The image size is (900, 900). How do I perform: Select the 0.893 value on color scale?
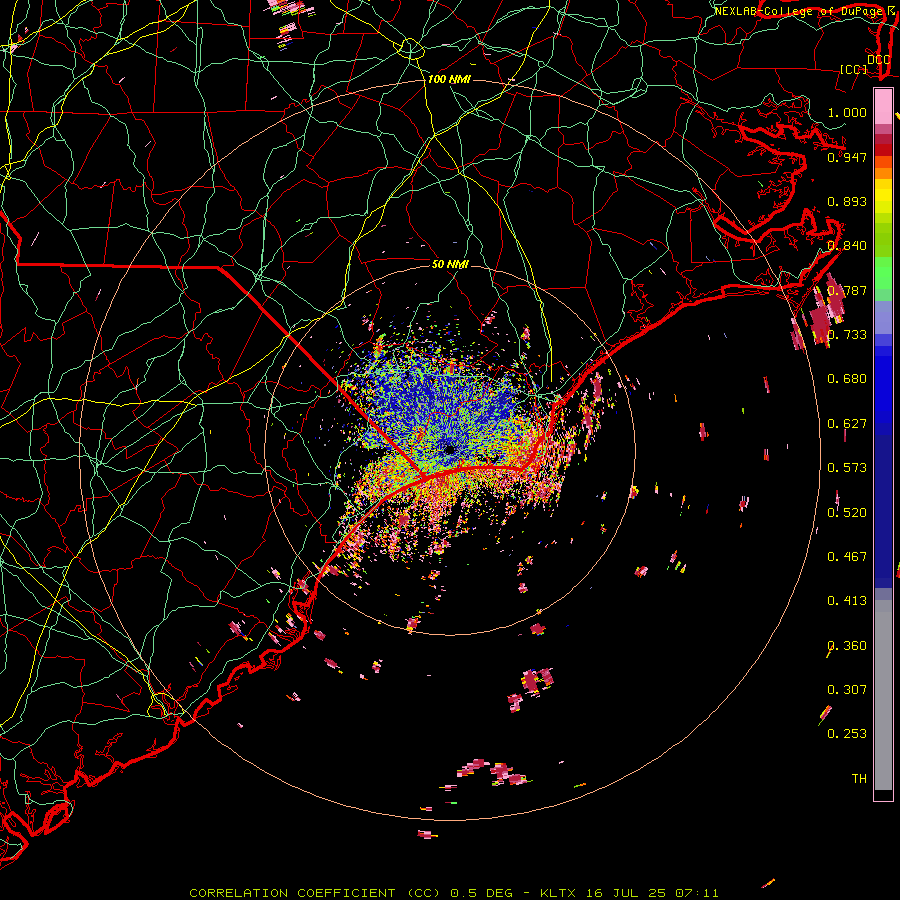click(847, 201)
